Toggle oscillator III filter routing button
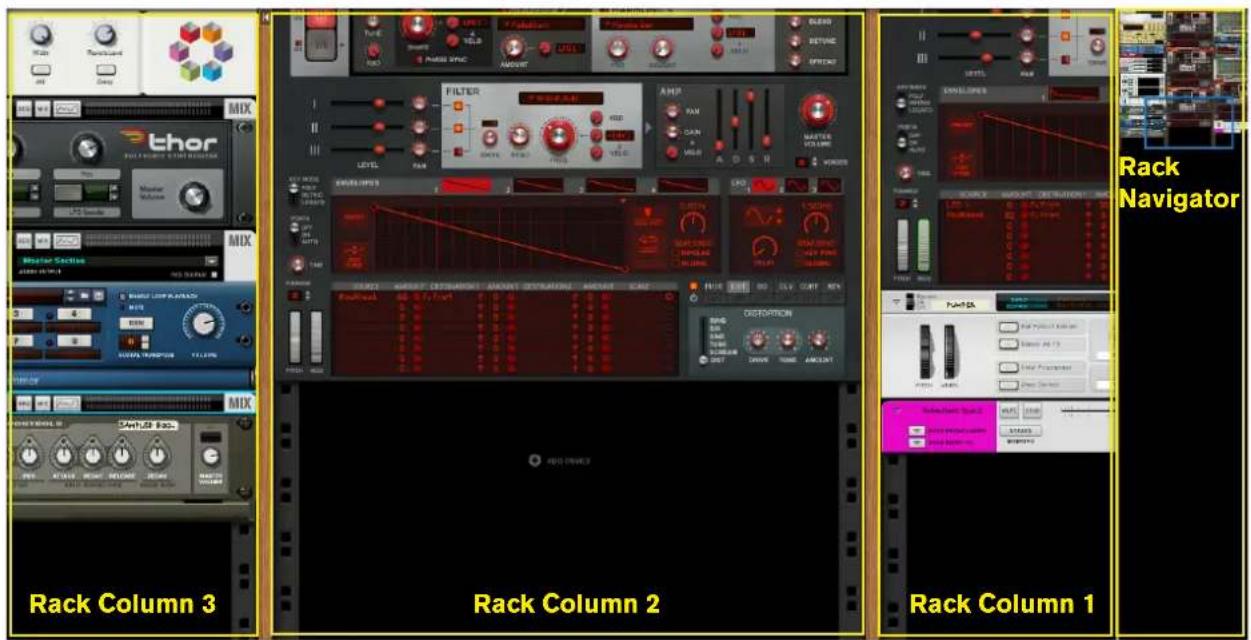Image resolution: width=1251 pixels, height=640 pixels. pyautogui.click(x=460, y=150)
